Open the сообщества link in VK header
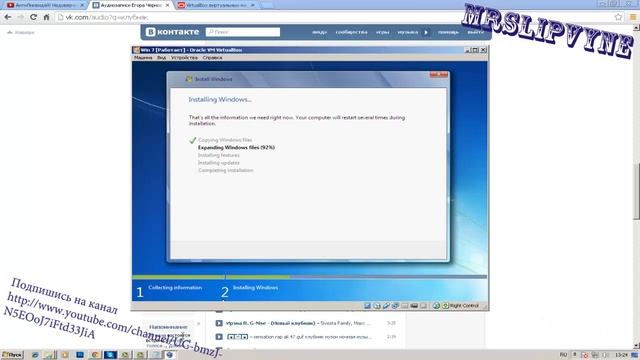The width and height of the screenshot is (640, 360). tap(351, 32)
